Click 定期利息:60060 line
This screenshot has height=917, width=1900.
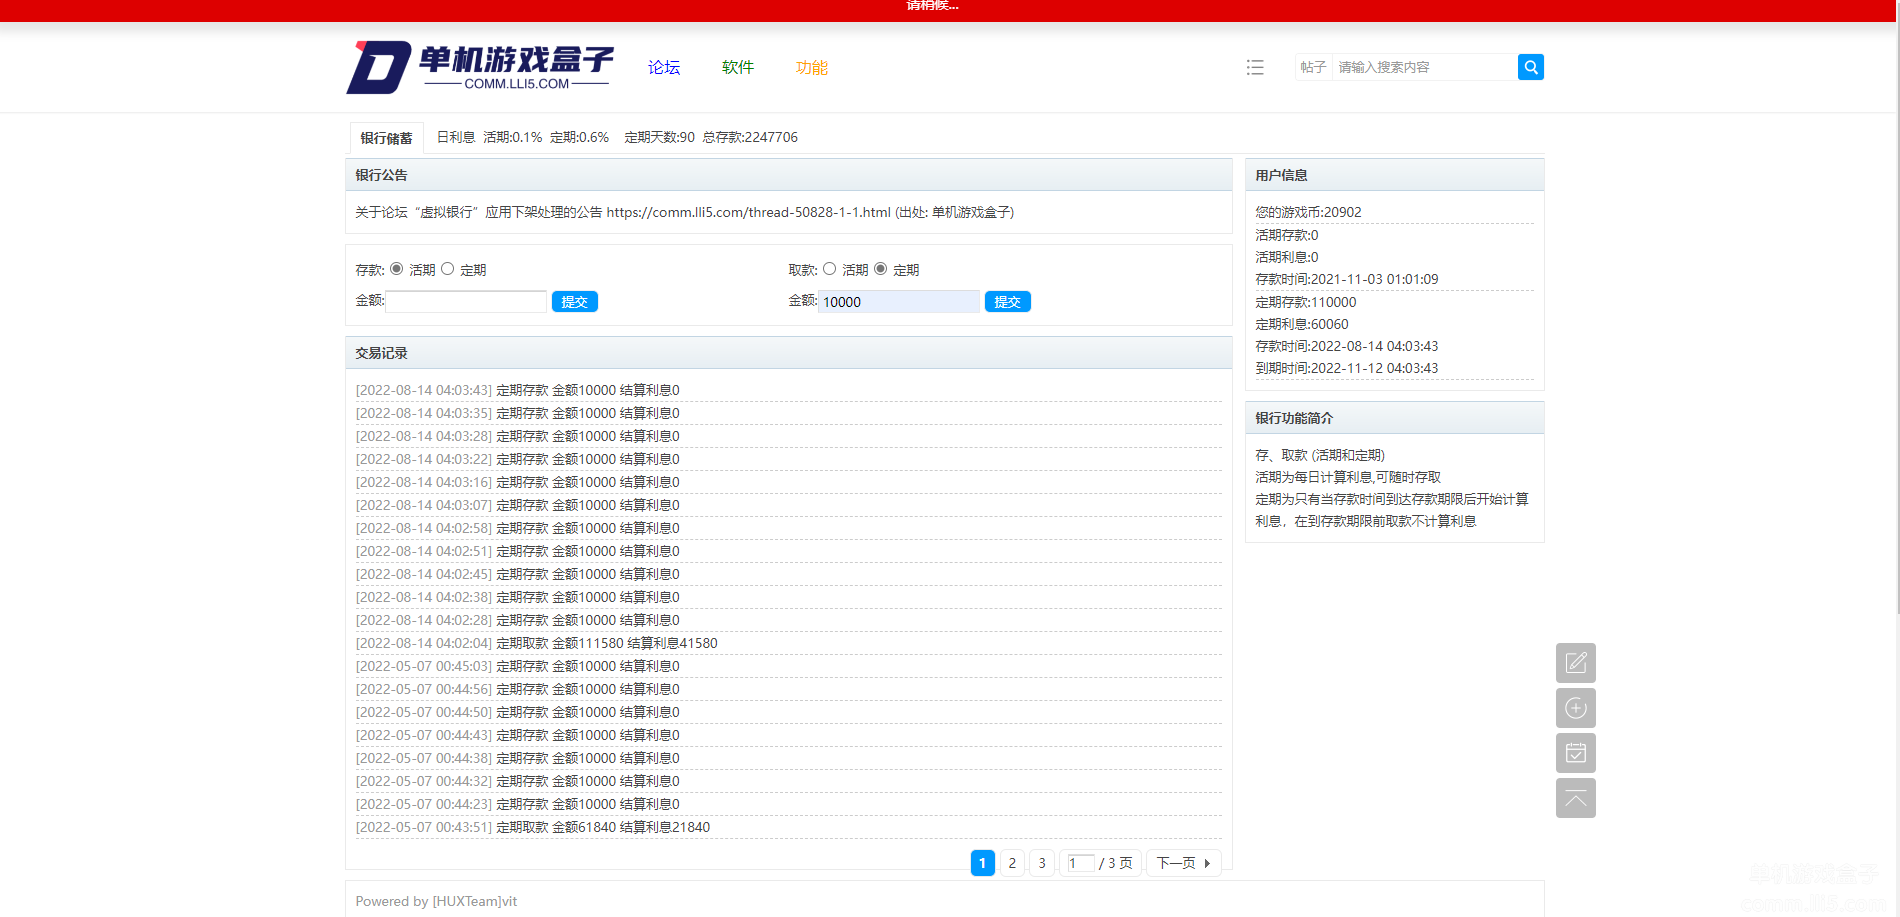pyautogui.click(x=1302, y=324)
